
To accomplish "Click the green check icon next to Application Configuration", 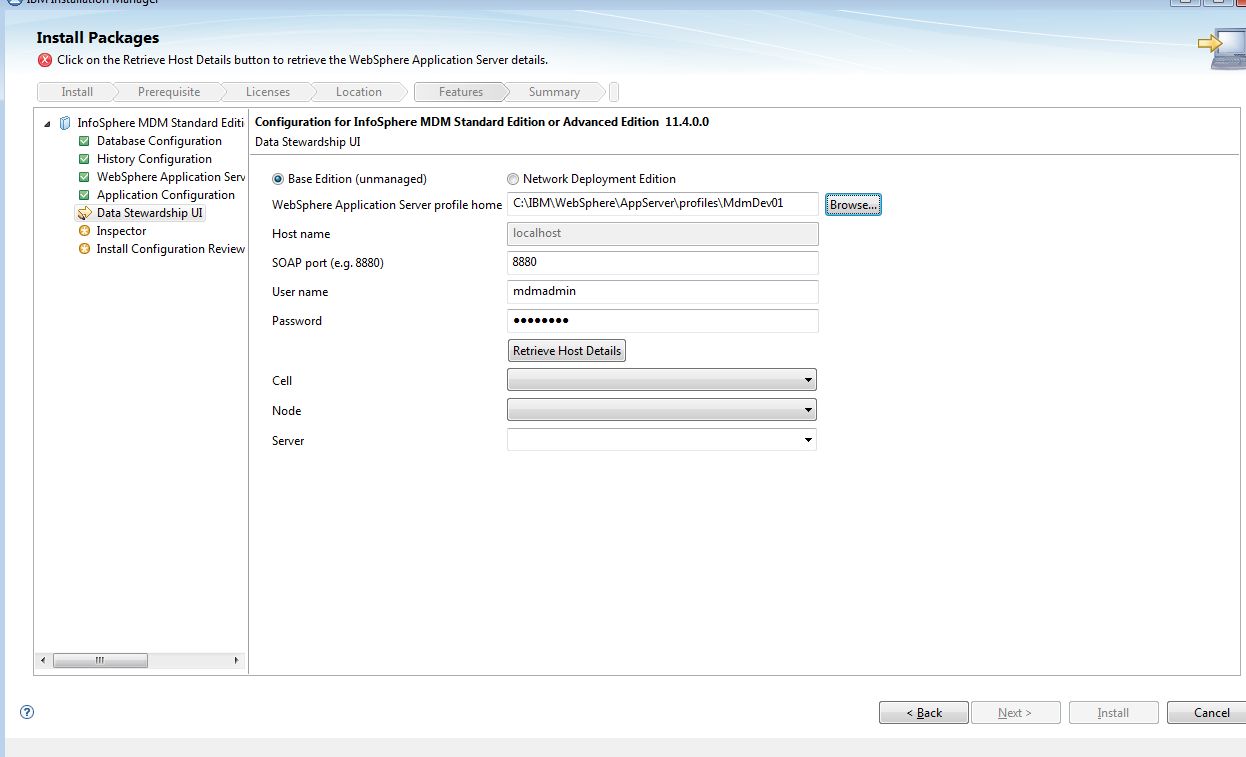I will tap(84, 195).
